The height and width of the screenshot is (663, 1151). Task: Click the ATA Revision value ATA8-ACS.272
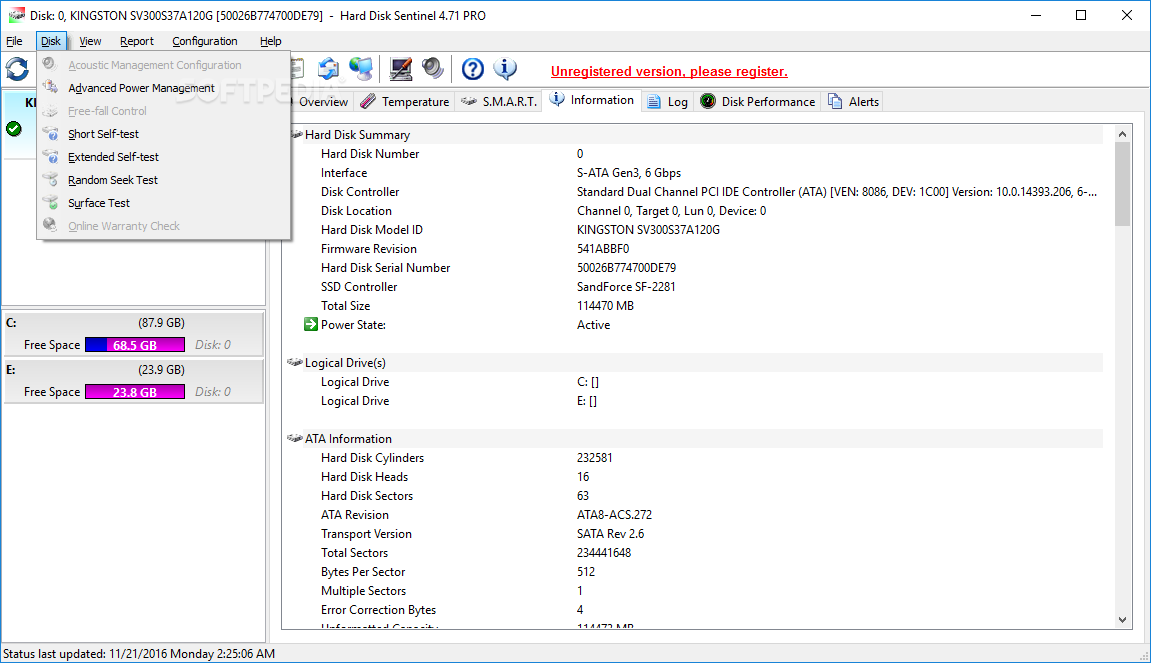tap(614, 515)
